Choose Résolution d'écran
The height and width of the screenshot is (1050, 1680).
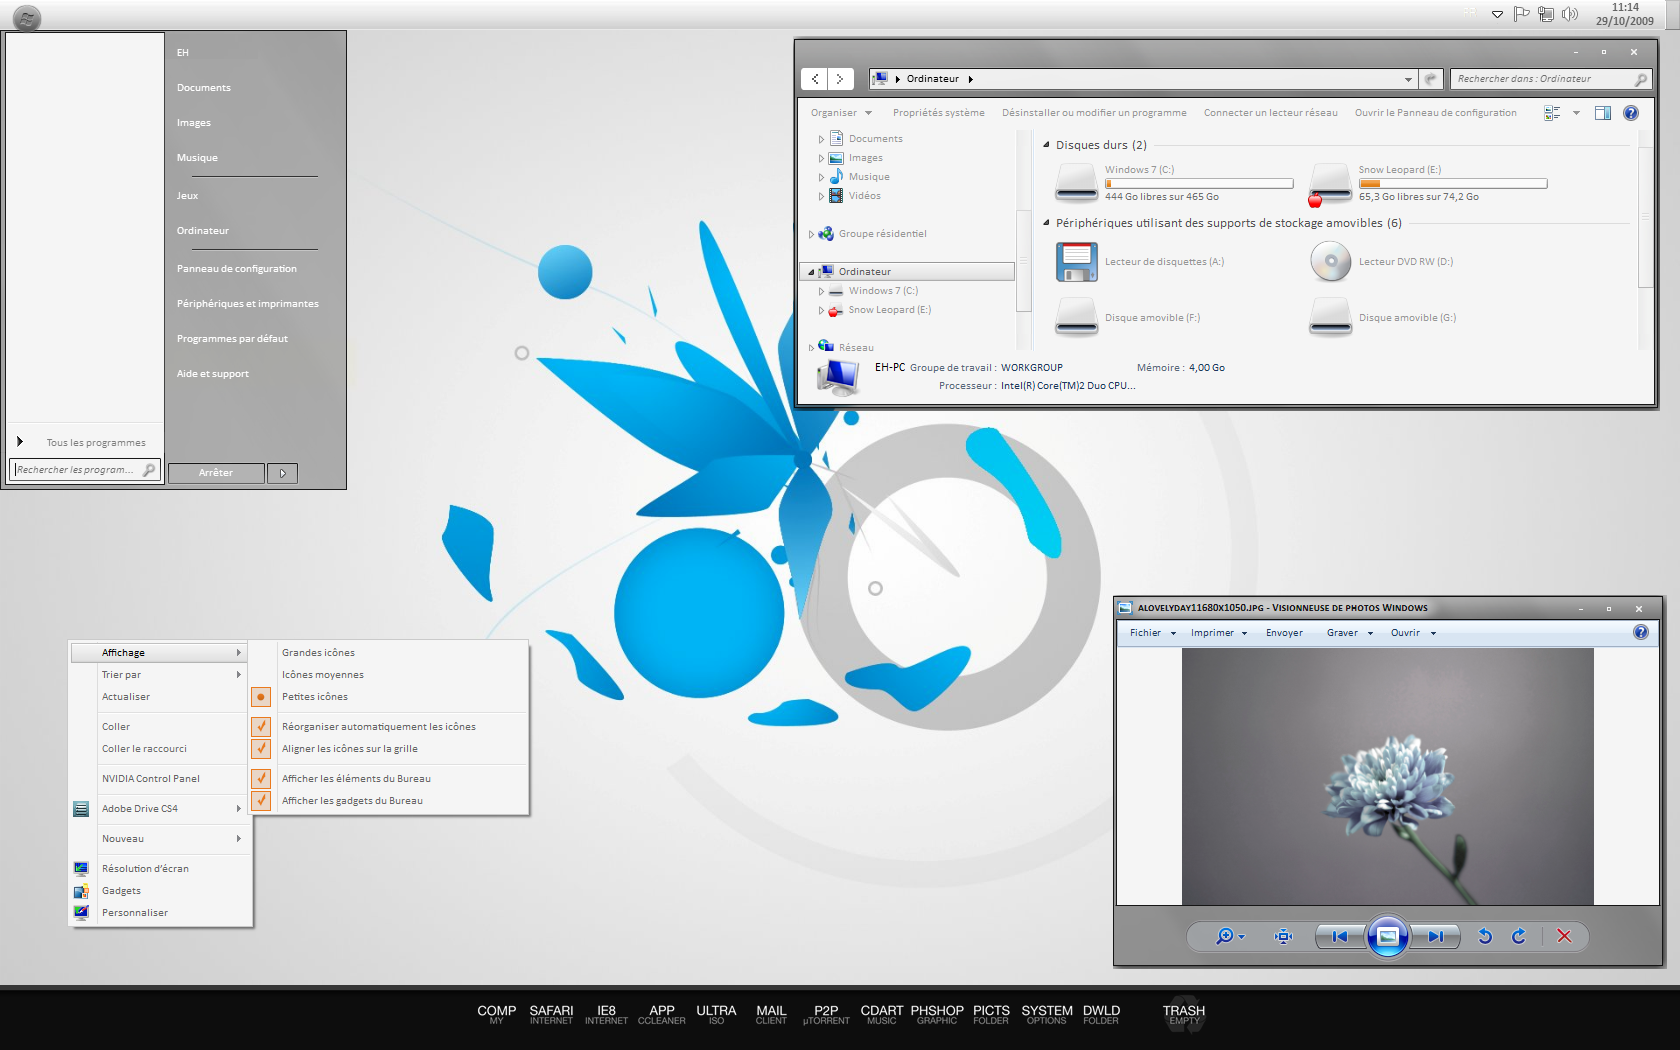pyautogui.click(x=160, y=869)
